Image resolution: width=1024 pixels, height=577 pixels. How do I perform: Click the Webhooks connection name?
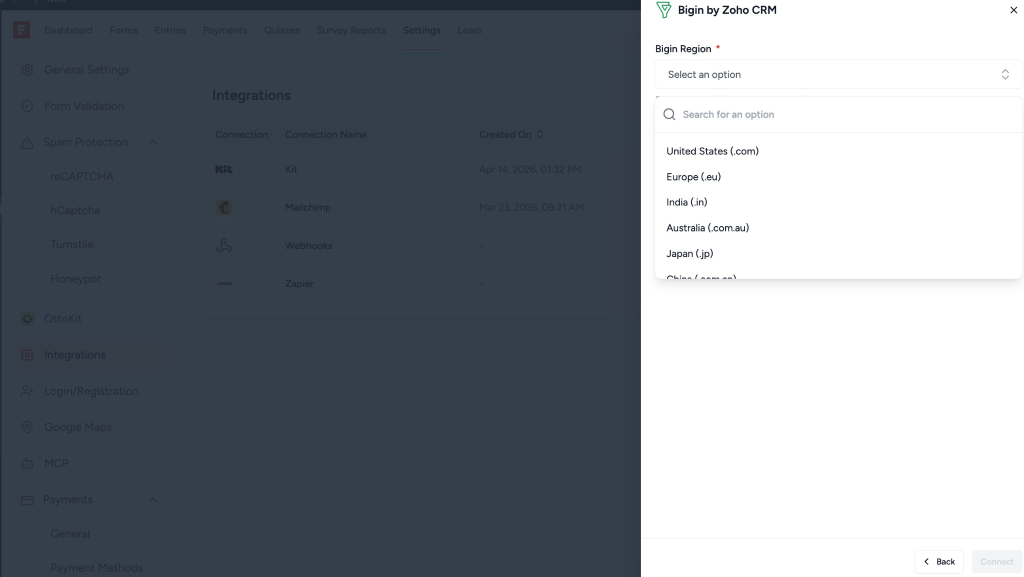(308, 245)
